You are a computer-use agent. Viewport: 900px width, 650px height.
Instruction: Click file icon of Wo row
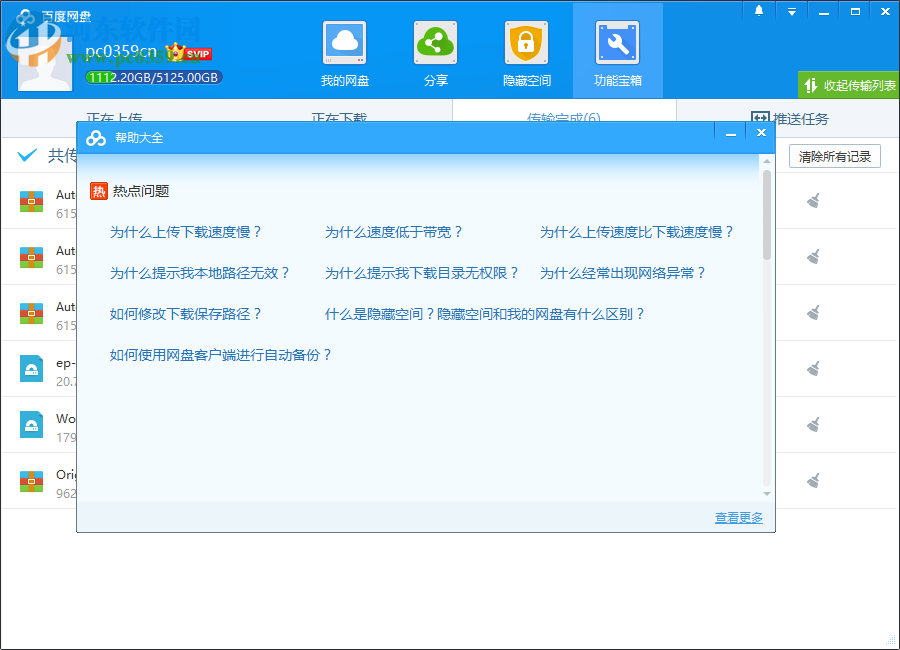click(32, 425)
